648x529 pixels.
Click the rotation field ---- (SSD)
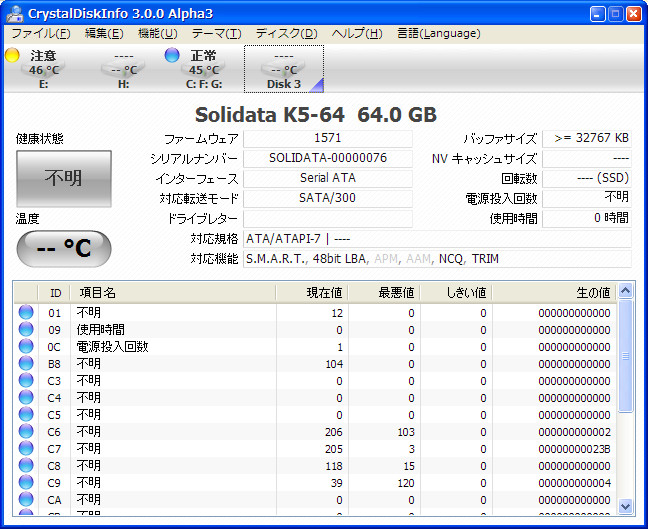tap(587, 178)
